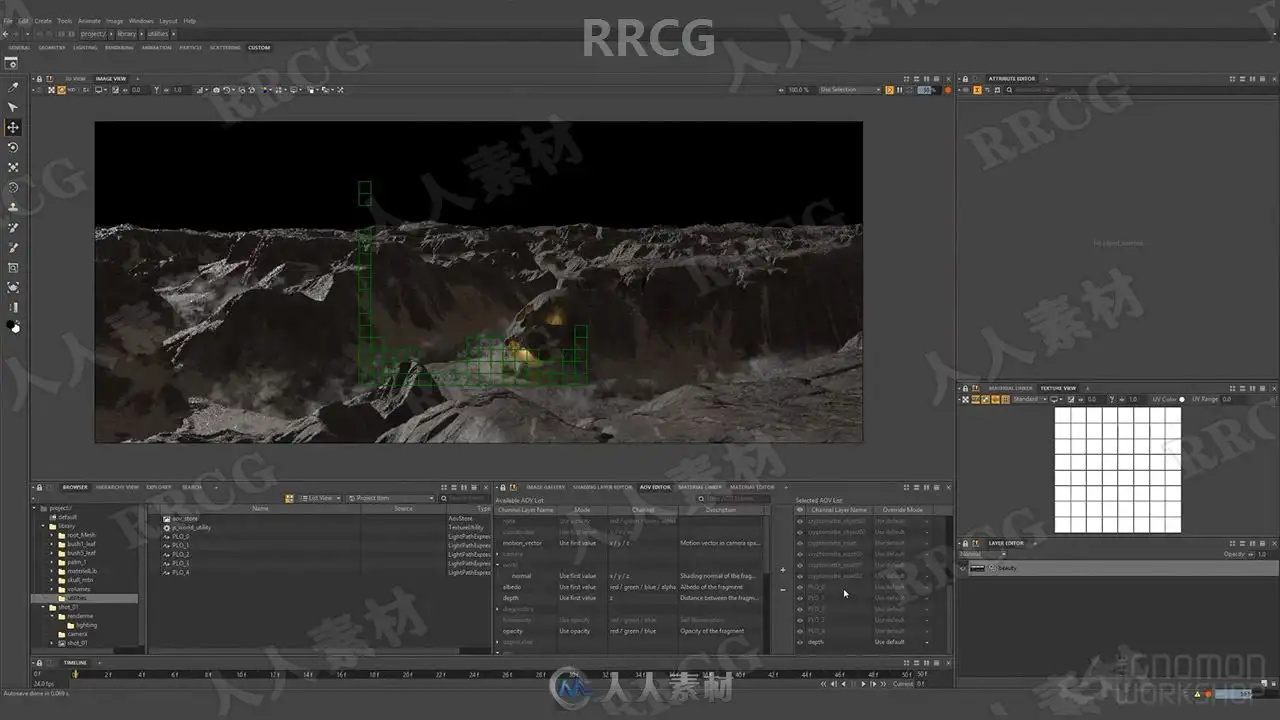Collapse the library folder in project tree
The width and height of the screenshot is (1280, 720).
[43, 526]
